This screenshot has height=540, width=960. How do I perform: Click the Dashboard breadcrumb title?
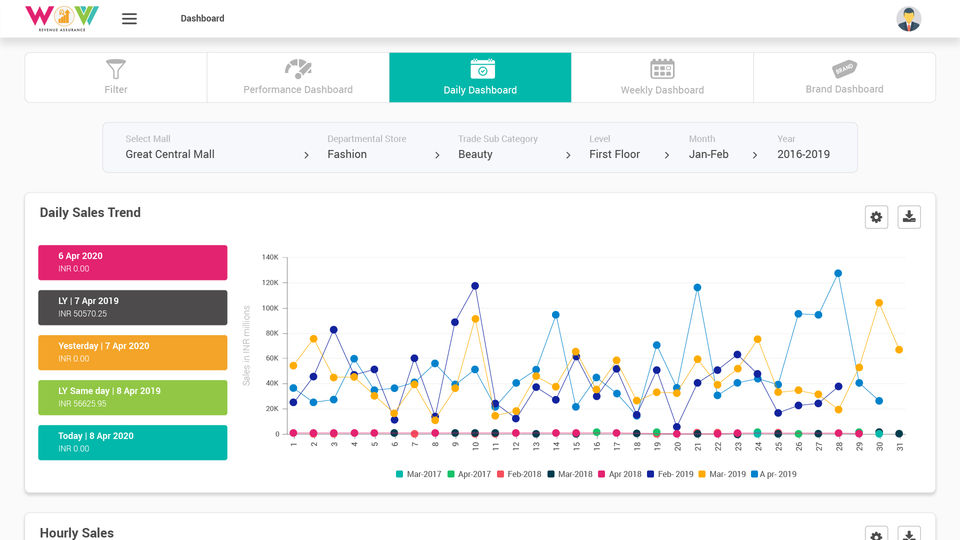pyautogui.click(x=202, y=18)
